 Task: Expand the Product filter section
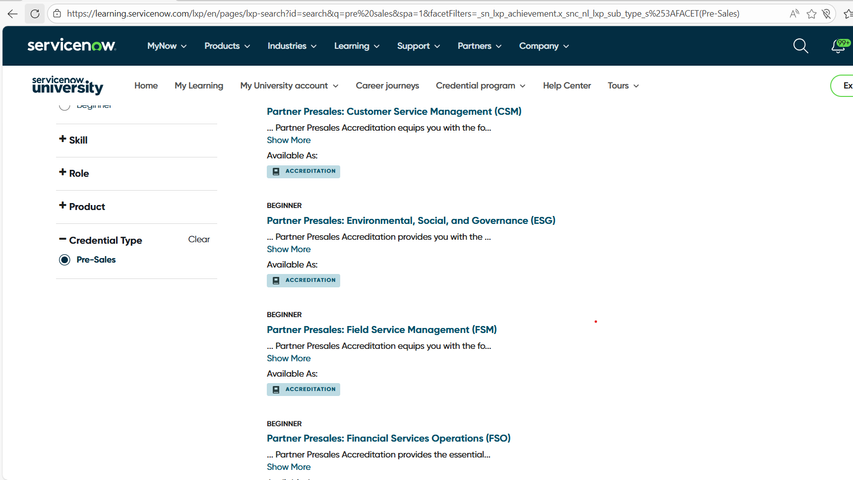point(82,206)
